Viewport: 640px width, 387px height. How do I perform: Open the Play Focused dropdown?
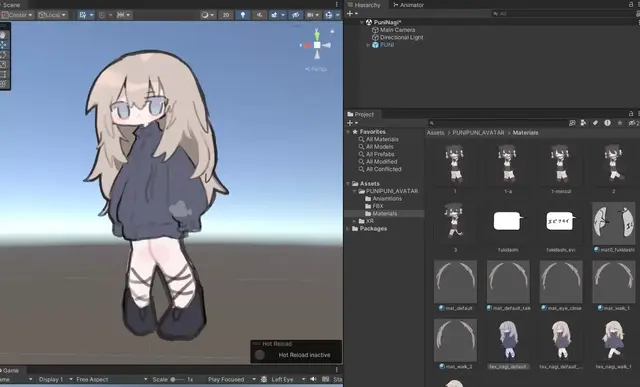[231, 379]
